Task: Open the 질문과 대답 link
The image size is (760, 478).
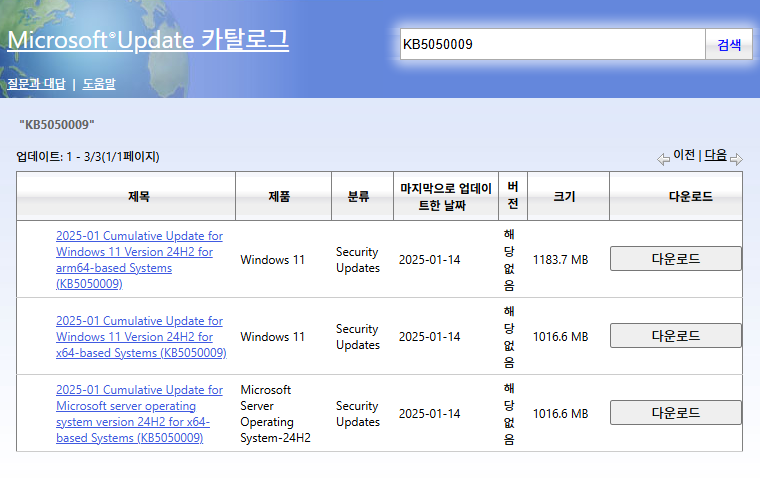Action: tap(36, 84)
